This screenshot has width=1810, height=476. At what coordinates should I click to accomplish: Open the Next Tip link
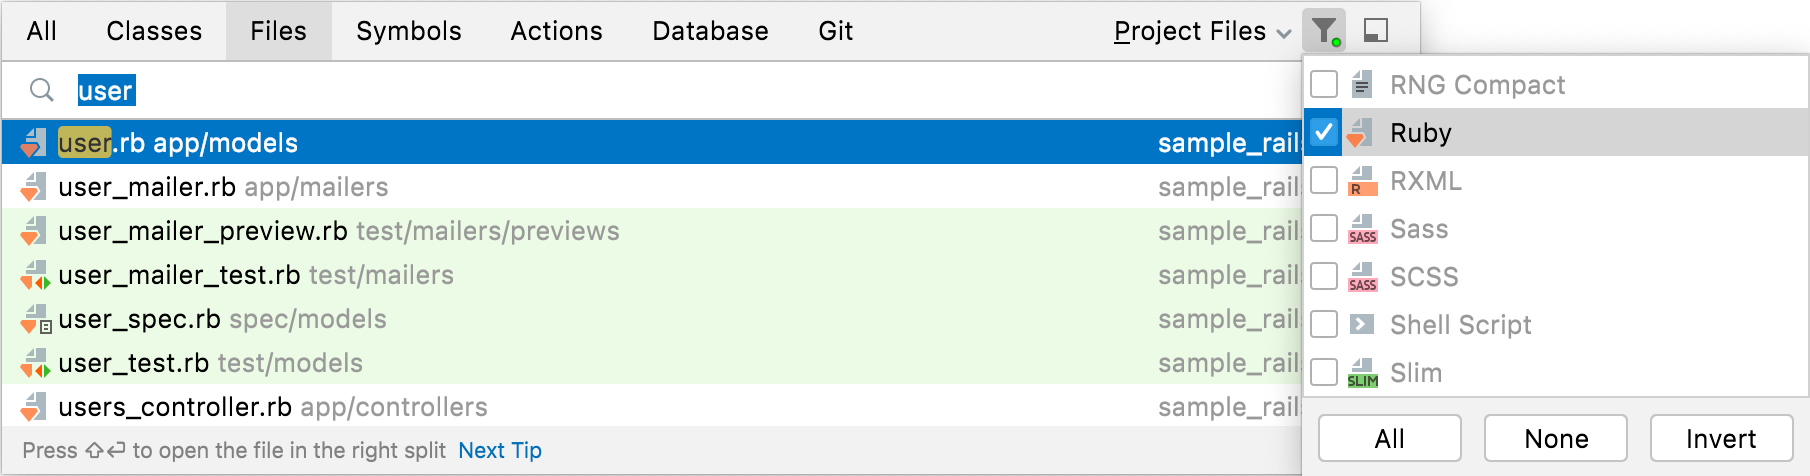pyautogui.click(x=499, y=450)
